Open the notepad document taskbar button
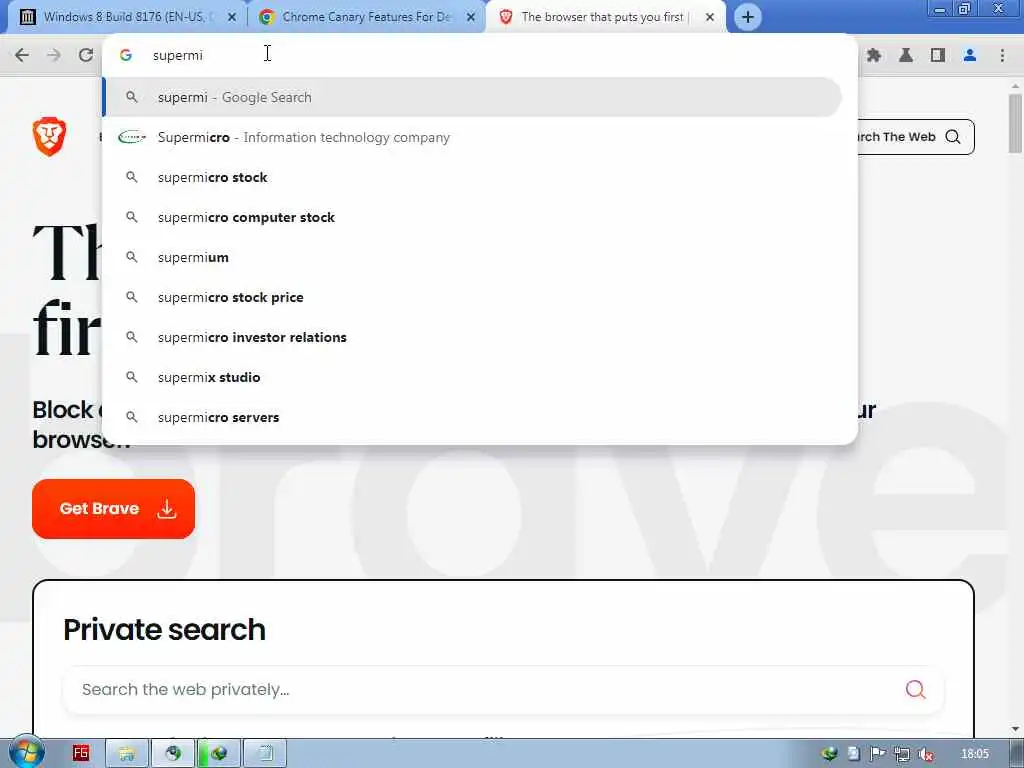Image resolution: width=1024 pixels, height=768 pixels. (x=264, y=754)
